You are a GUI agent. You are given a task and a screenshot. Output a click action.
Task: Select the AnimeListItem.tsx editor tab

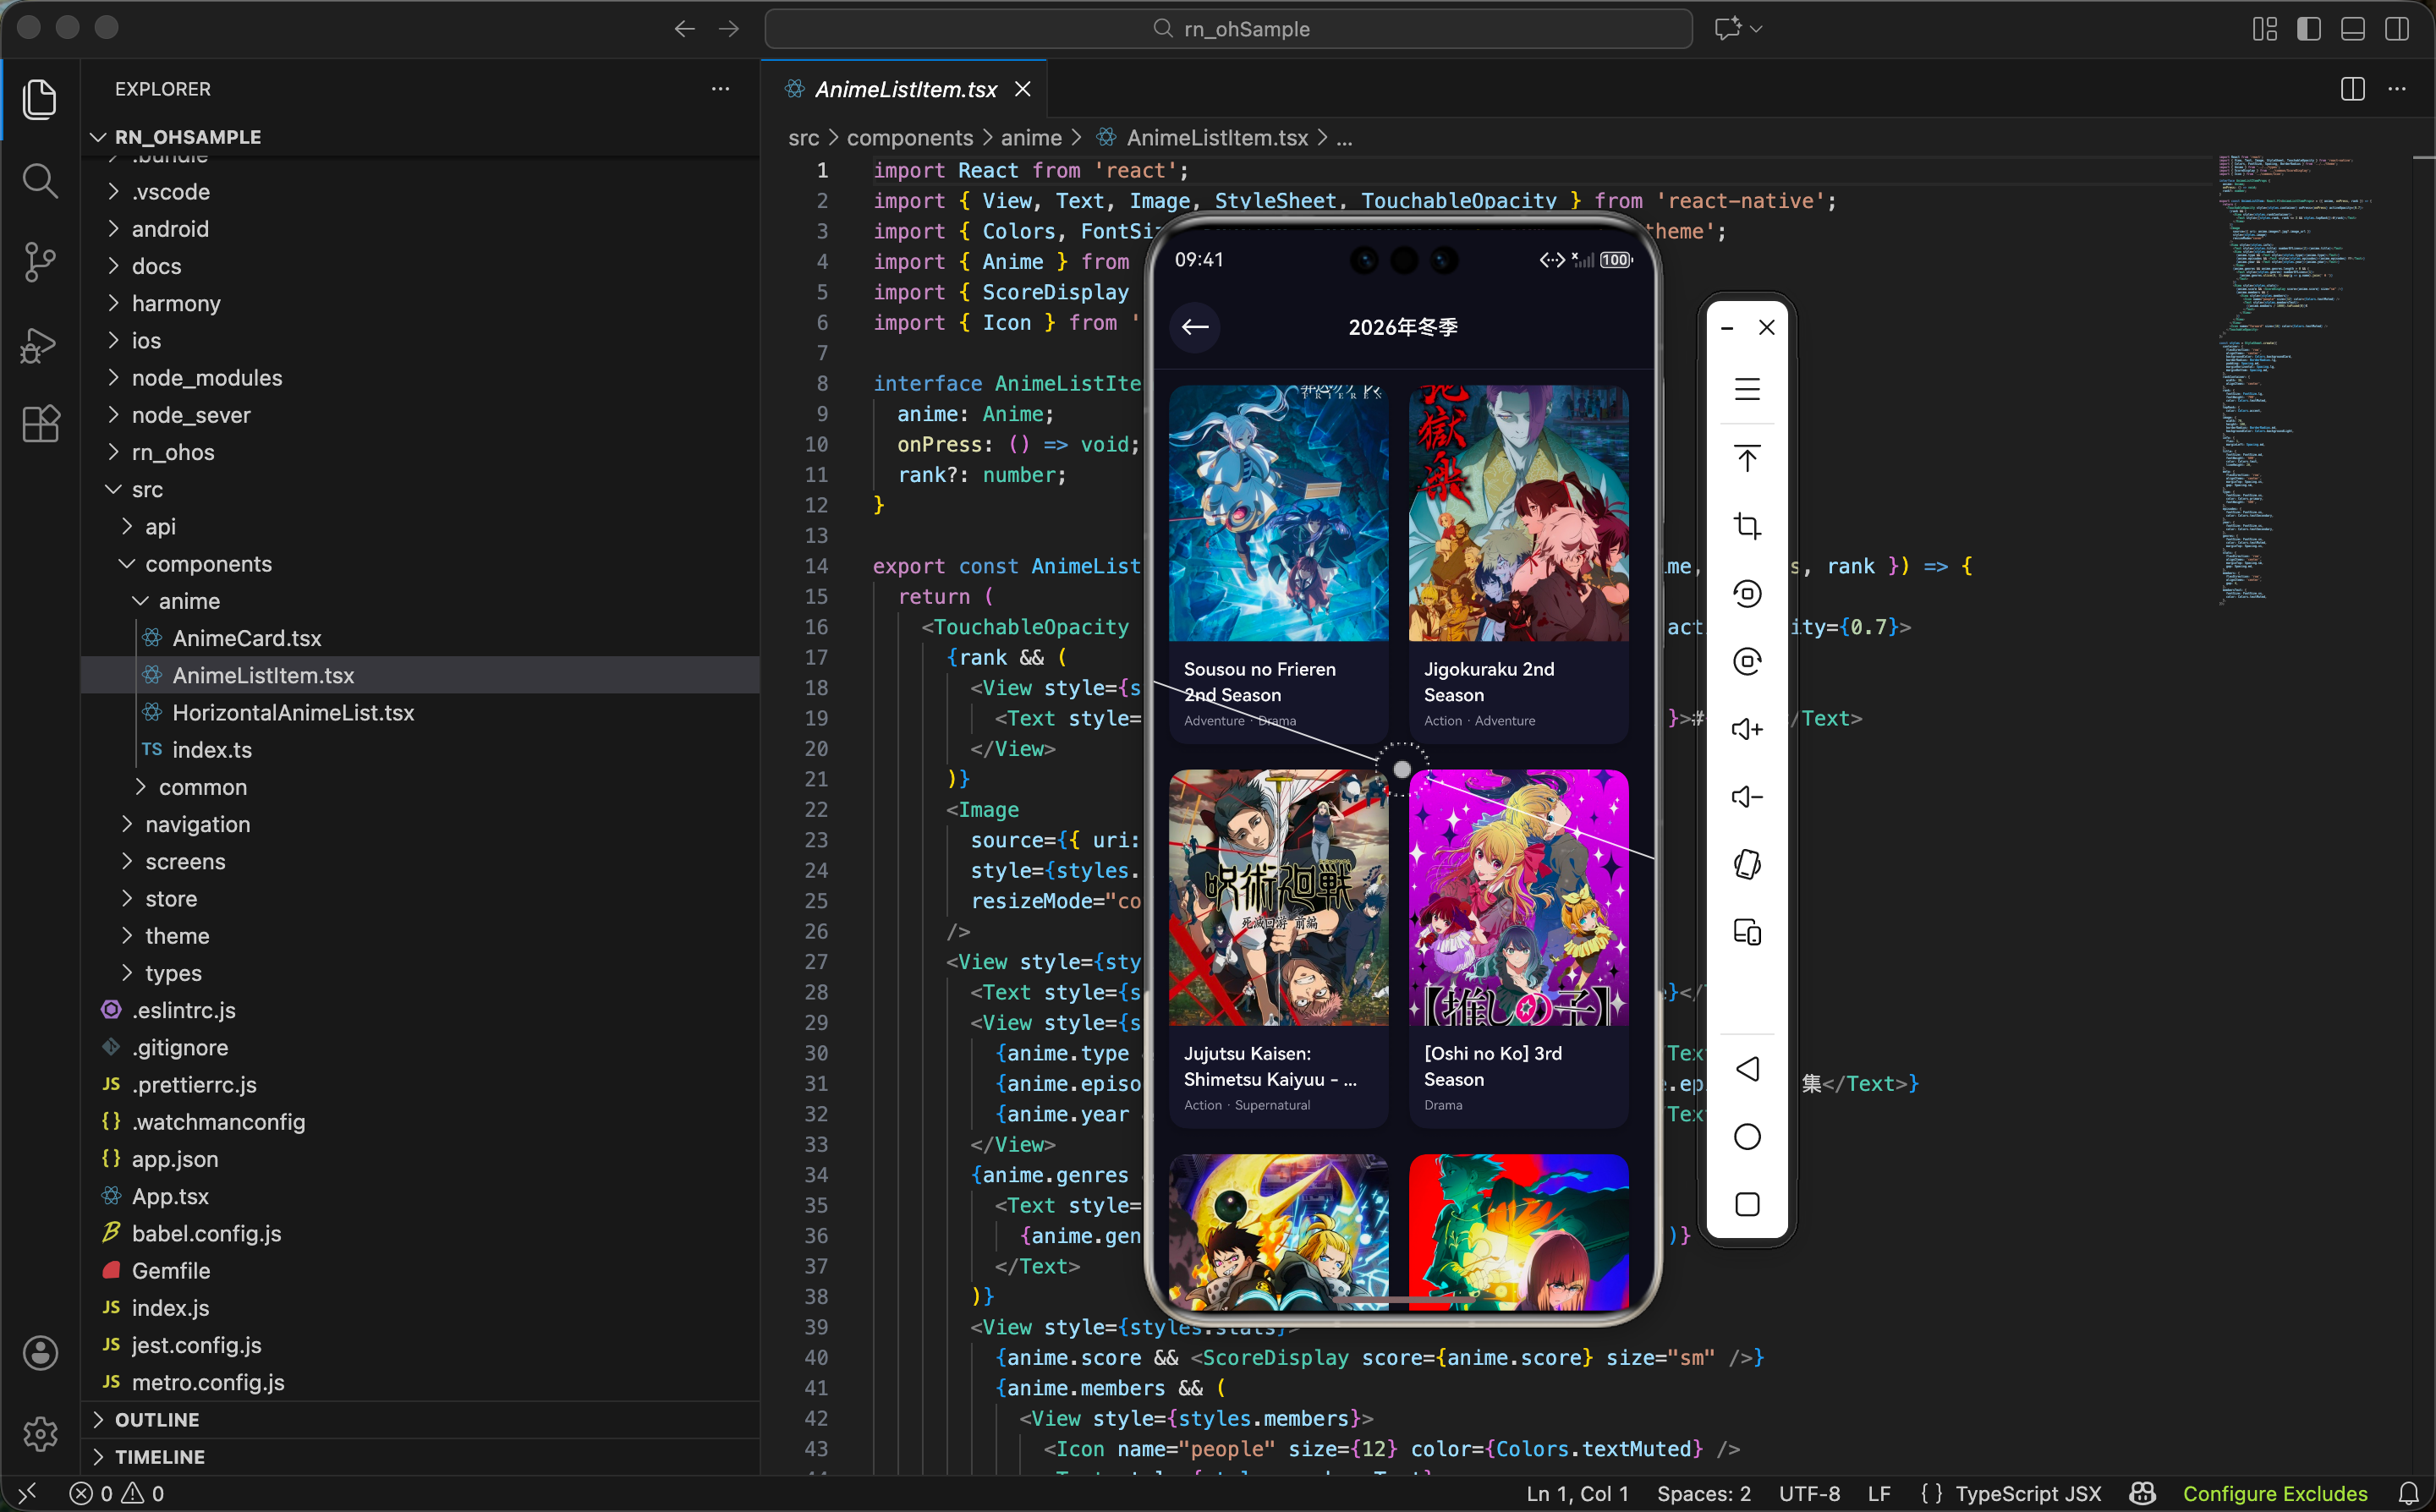tap(905, 89)
